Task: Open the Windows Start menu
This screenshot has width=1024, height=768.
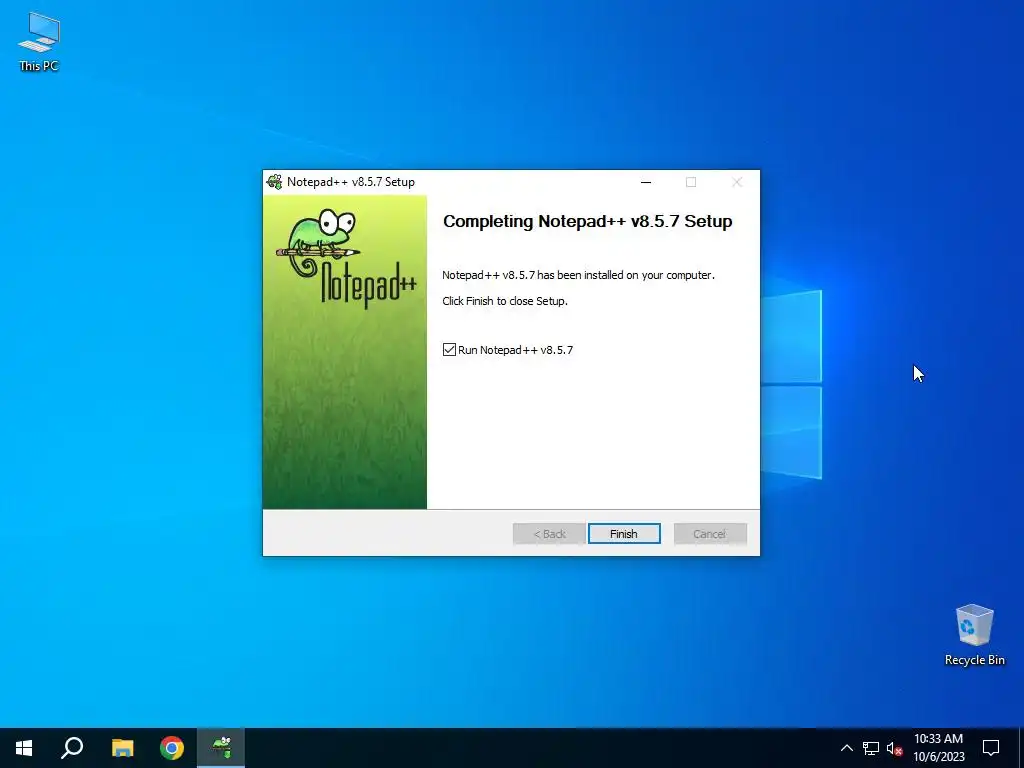Action: [x=24, y=748]
